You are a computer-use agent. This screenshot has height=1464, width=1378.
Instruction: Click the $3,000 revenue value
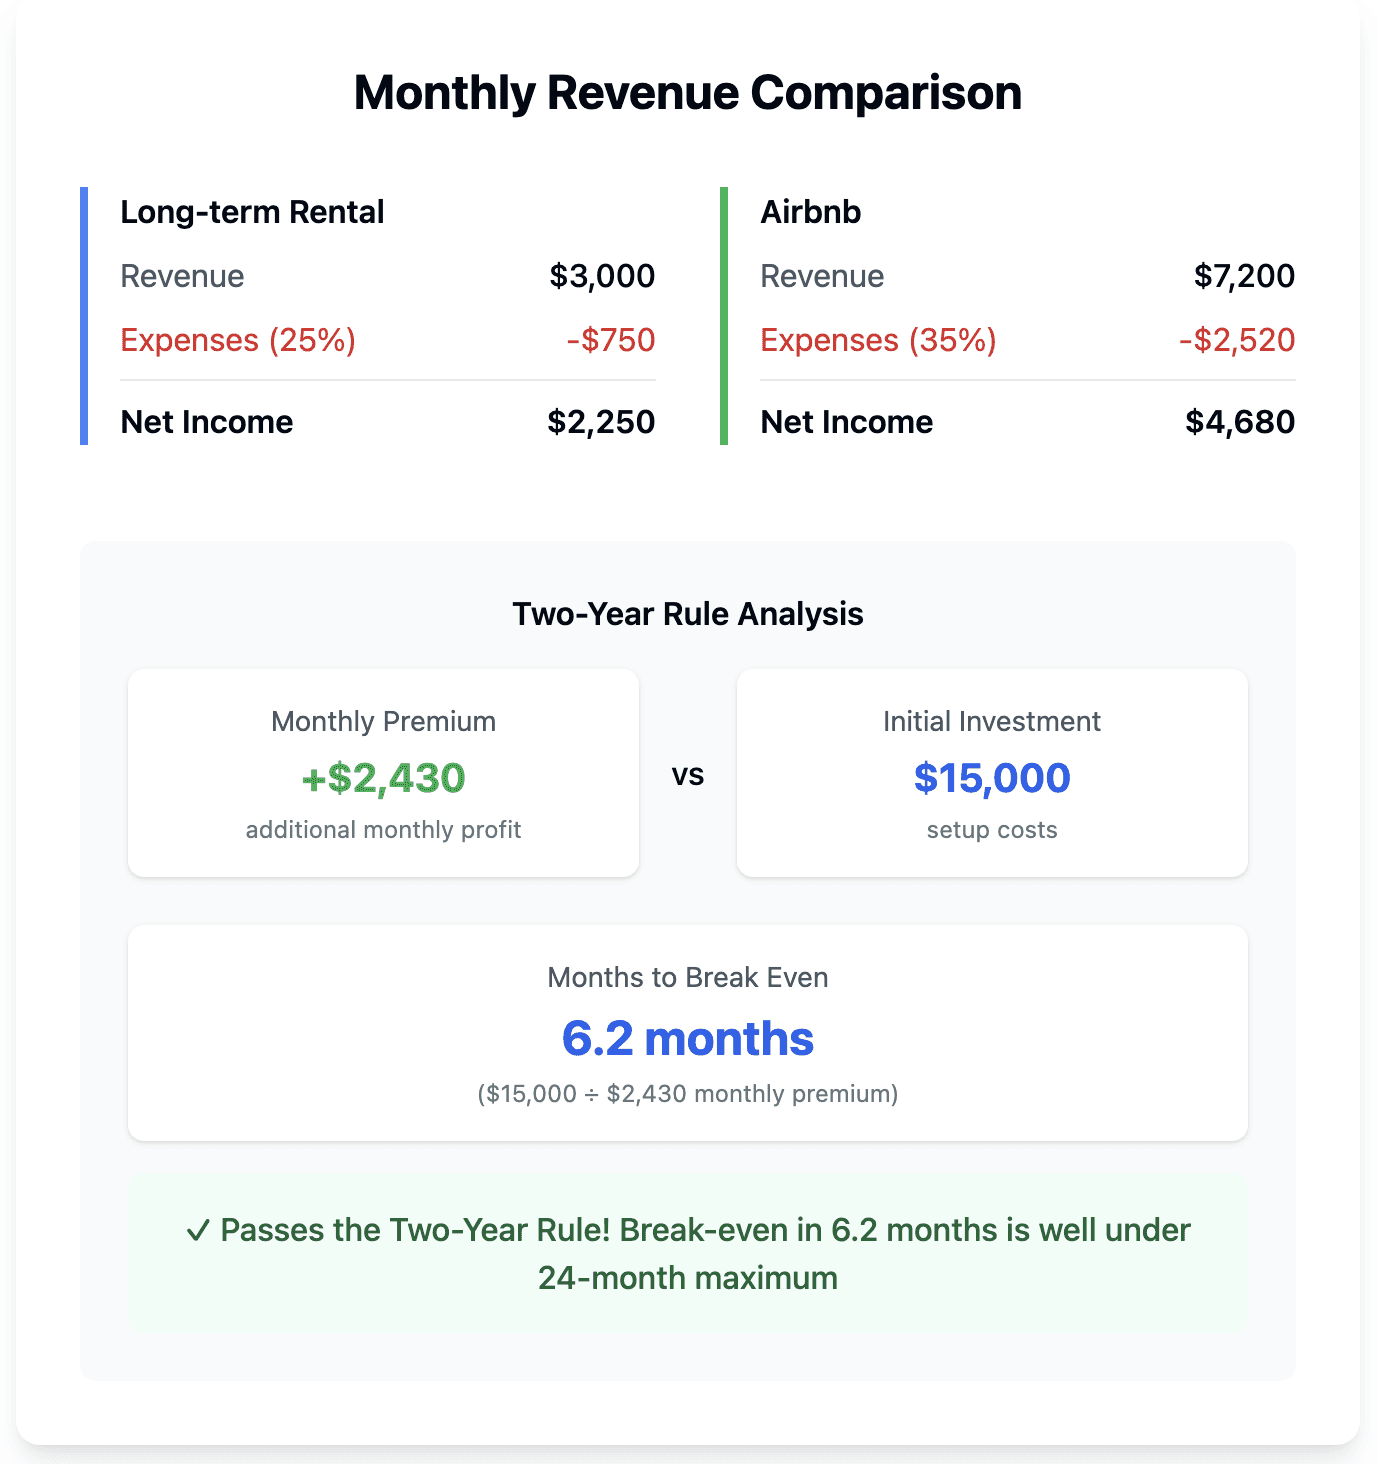coord(602,276)
